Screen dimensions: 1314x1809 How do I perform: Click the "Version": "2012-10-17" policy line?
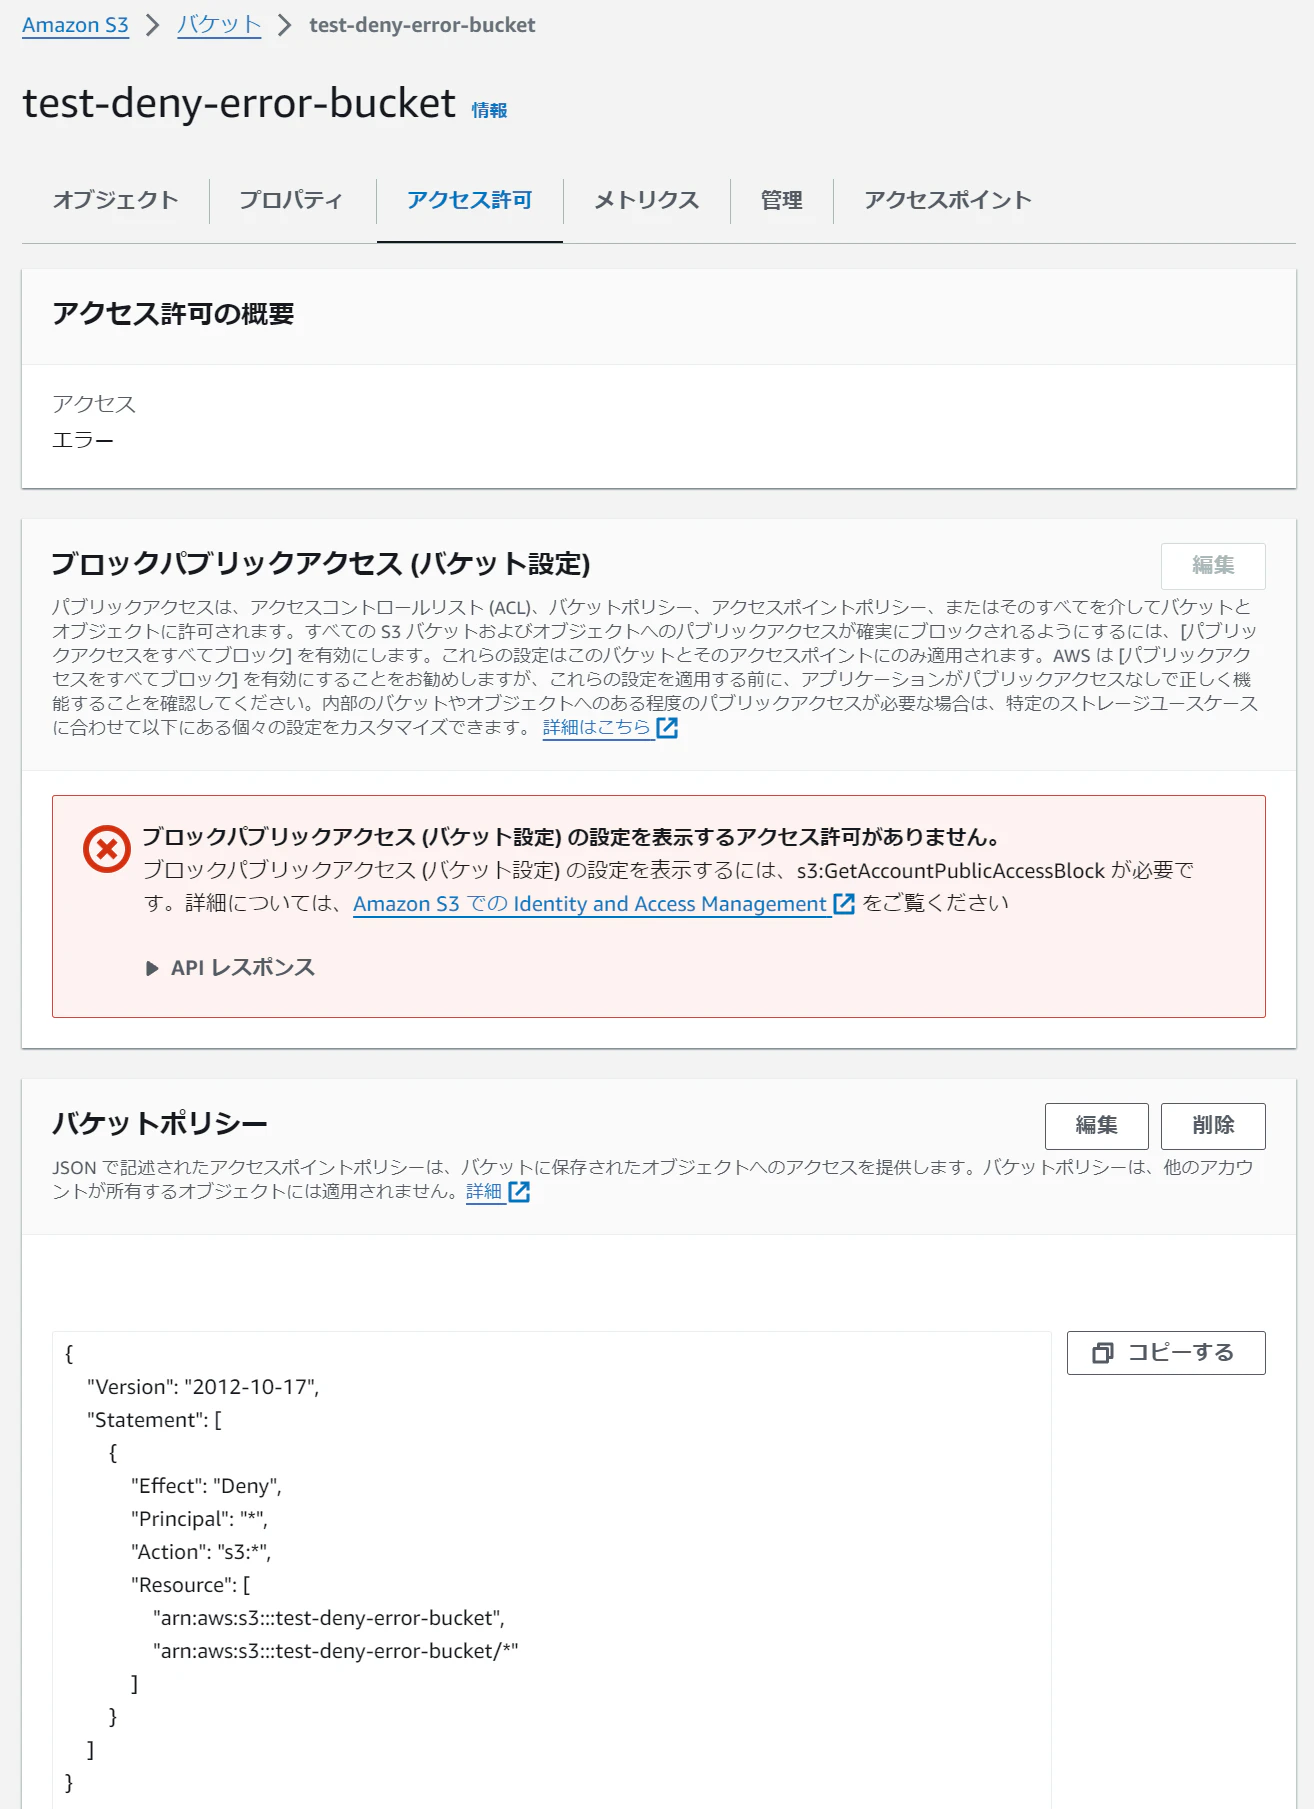click(203, 1387)
